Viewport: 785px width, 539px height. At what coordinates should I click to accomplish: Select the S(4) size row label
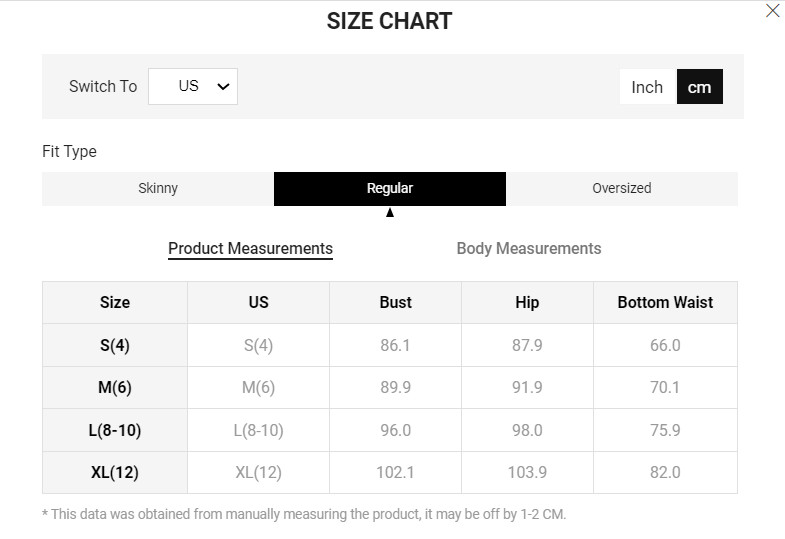click(x=115, y=345)
